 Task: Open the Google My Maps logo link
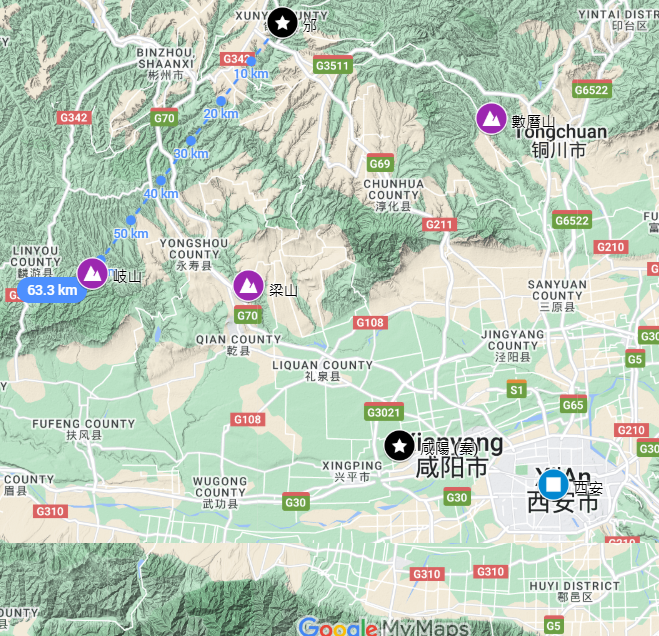point(383,628)
